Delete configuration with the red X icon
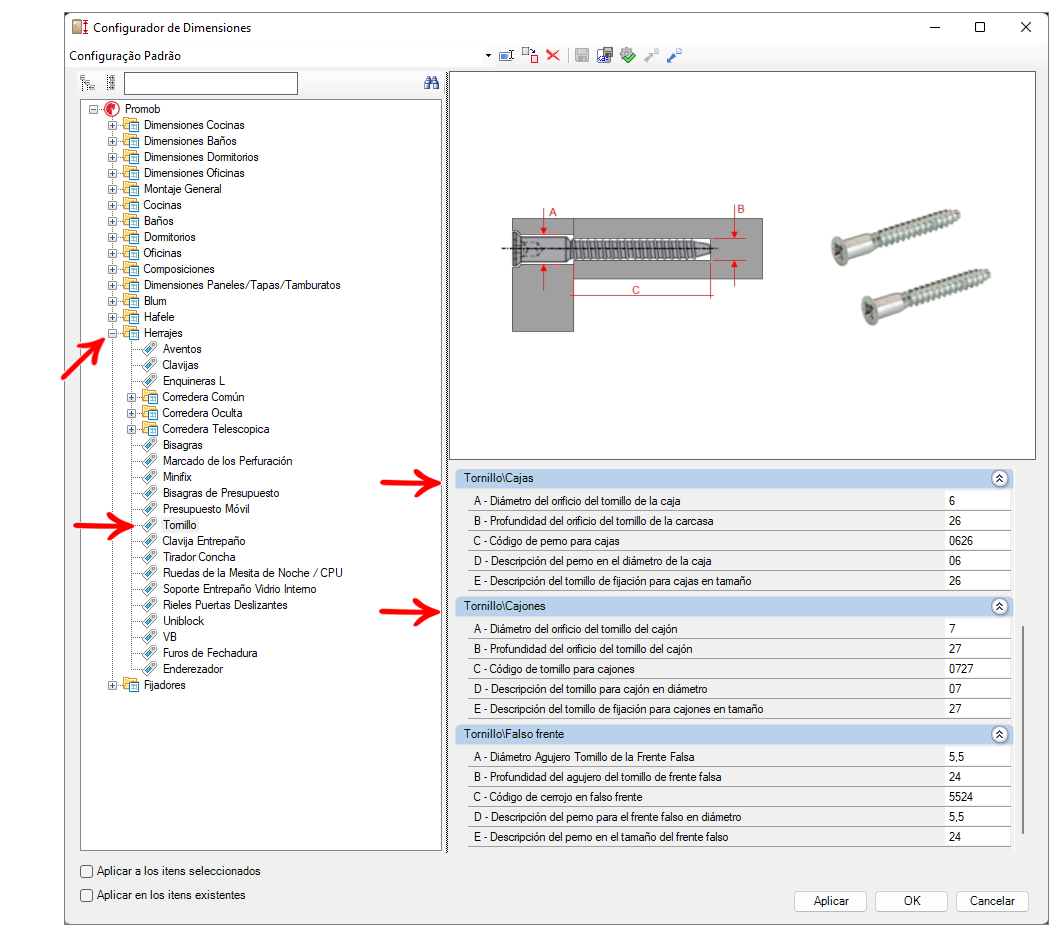 point(553,56)
